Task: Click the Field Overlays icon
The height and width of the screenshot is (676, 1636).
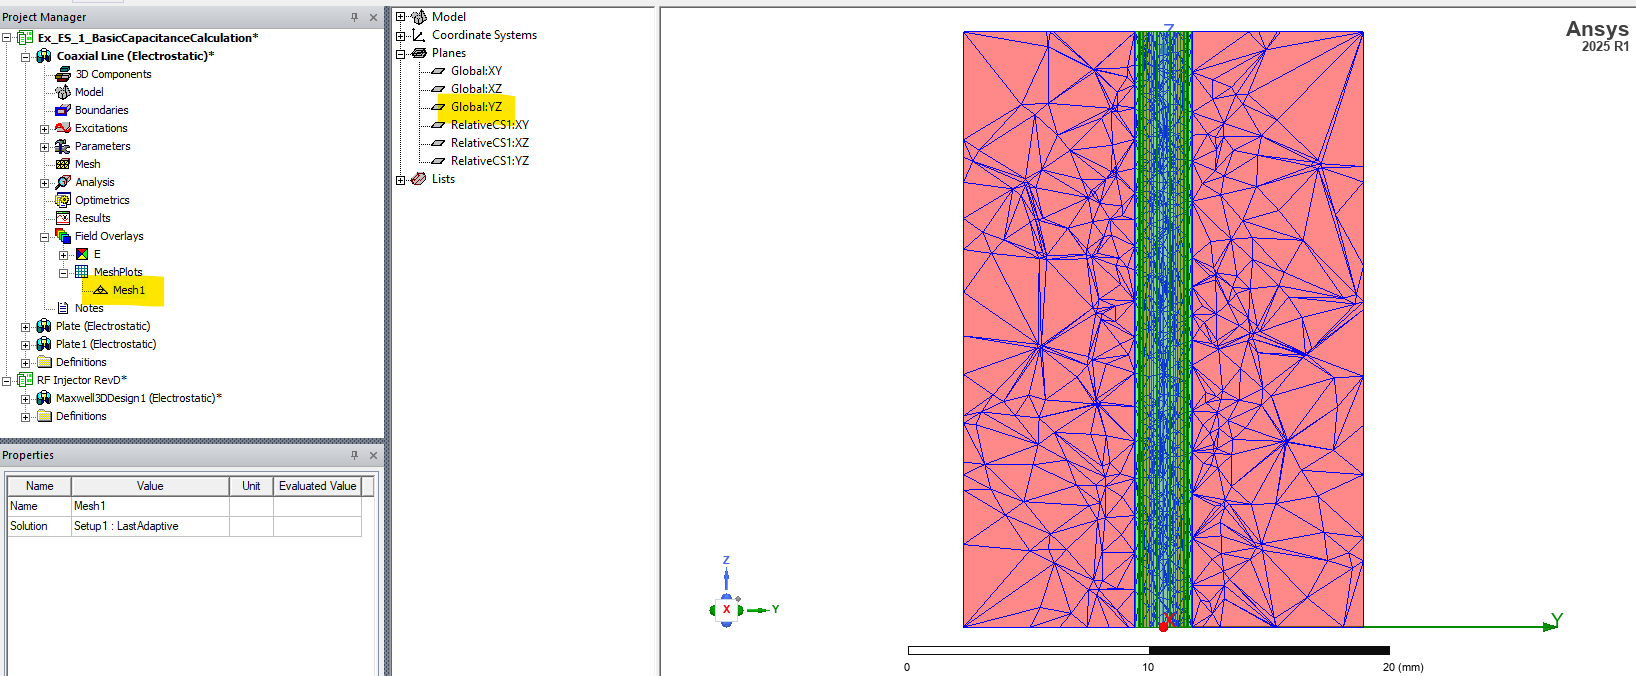Action: point(63,236)
